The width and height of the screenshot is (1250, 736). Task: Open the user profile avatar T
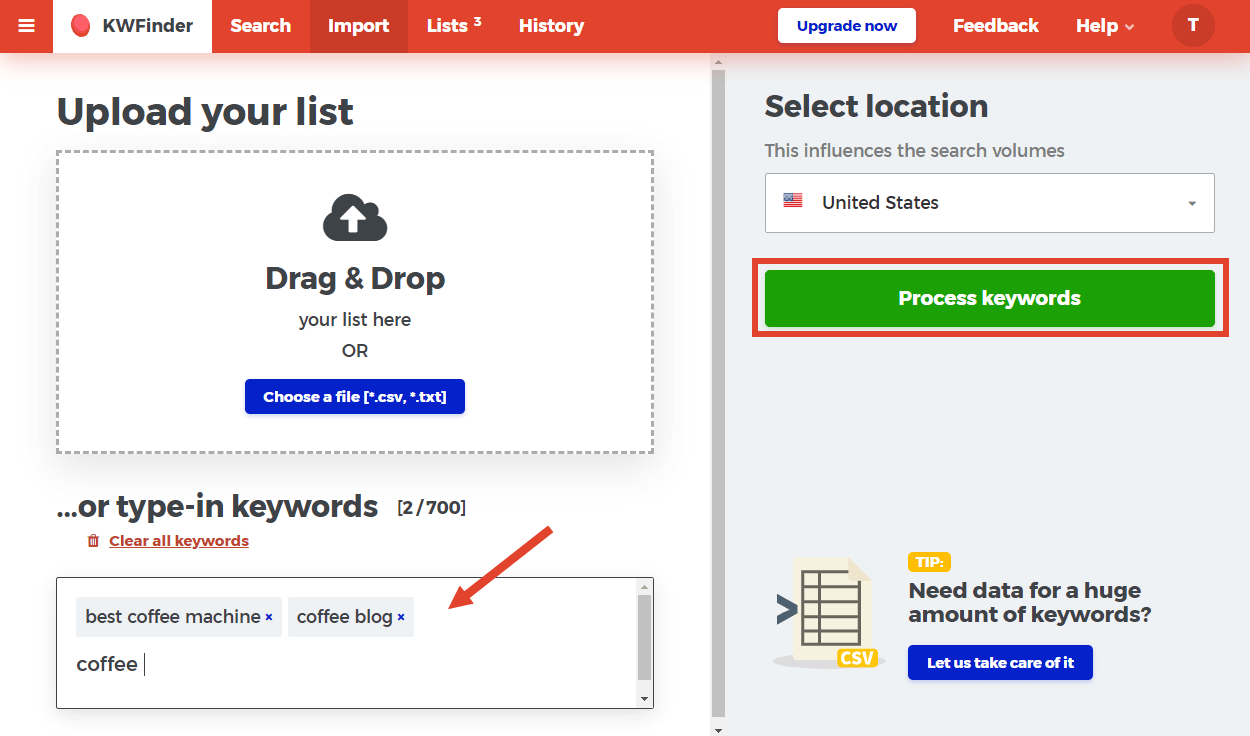pyautogui.click(x=1193, y=26)
